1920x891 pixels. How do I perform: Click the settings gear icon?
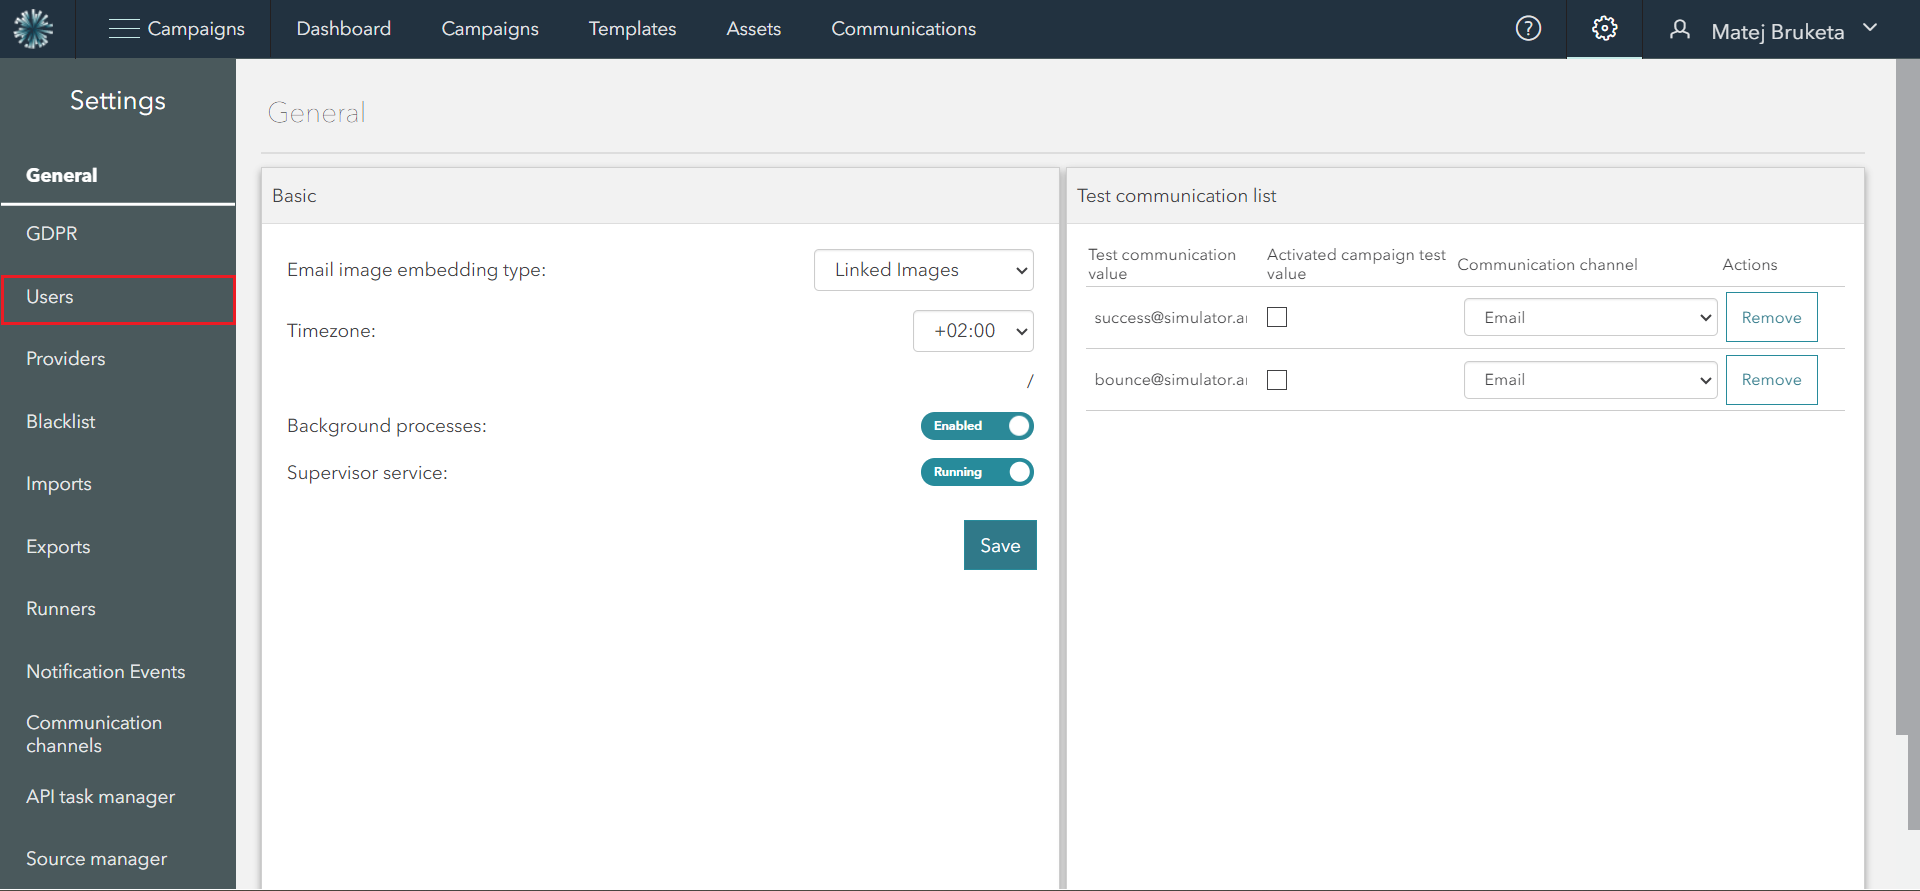click(1604, 29)
